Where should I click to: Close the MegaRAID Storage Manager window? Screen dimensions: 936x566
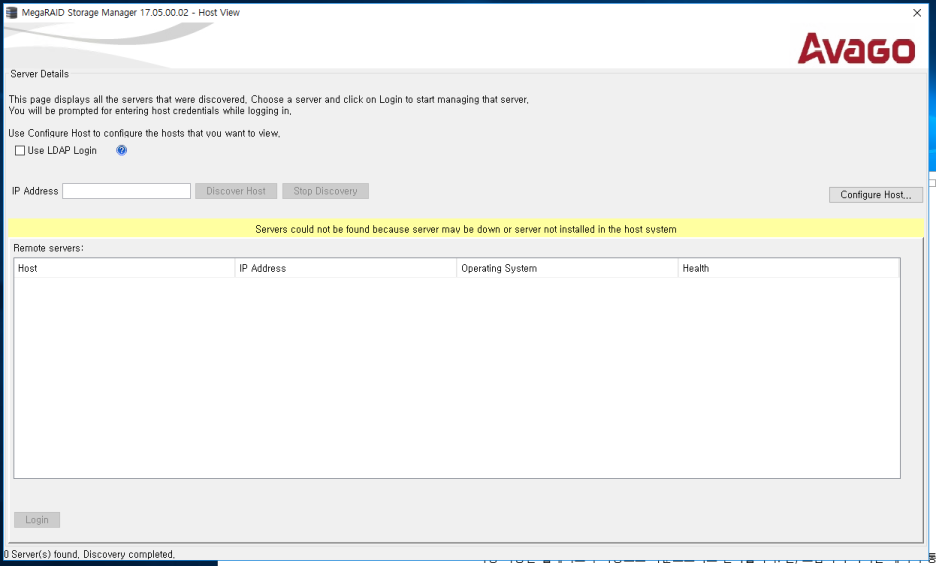(x=917, y=13)
